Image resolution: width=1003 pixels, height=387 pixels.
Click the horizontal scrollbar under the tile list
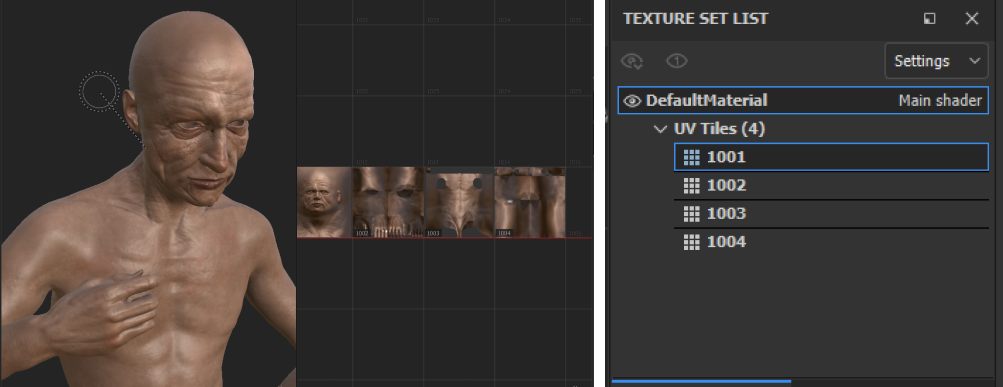tap(701, 381)
